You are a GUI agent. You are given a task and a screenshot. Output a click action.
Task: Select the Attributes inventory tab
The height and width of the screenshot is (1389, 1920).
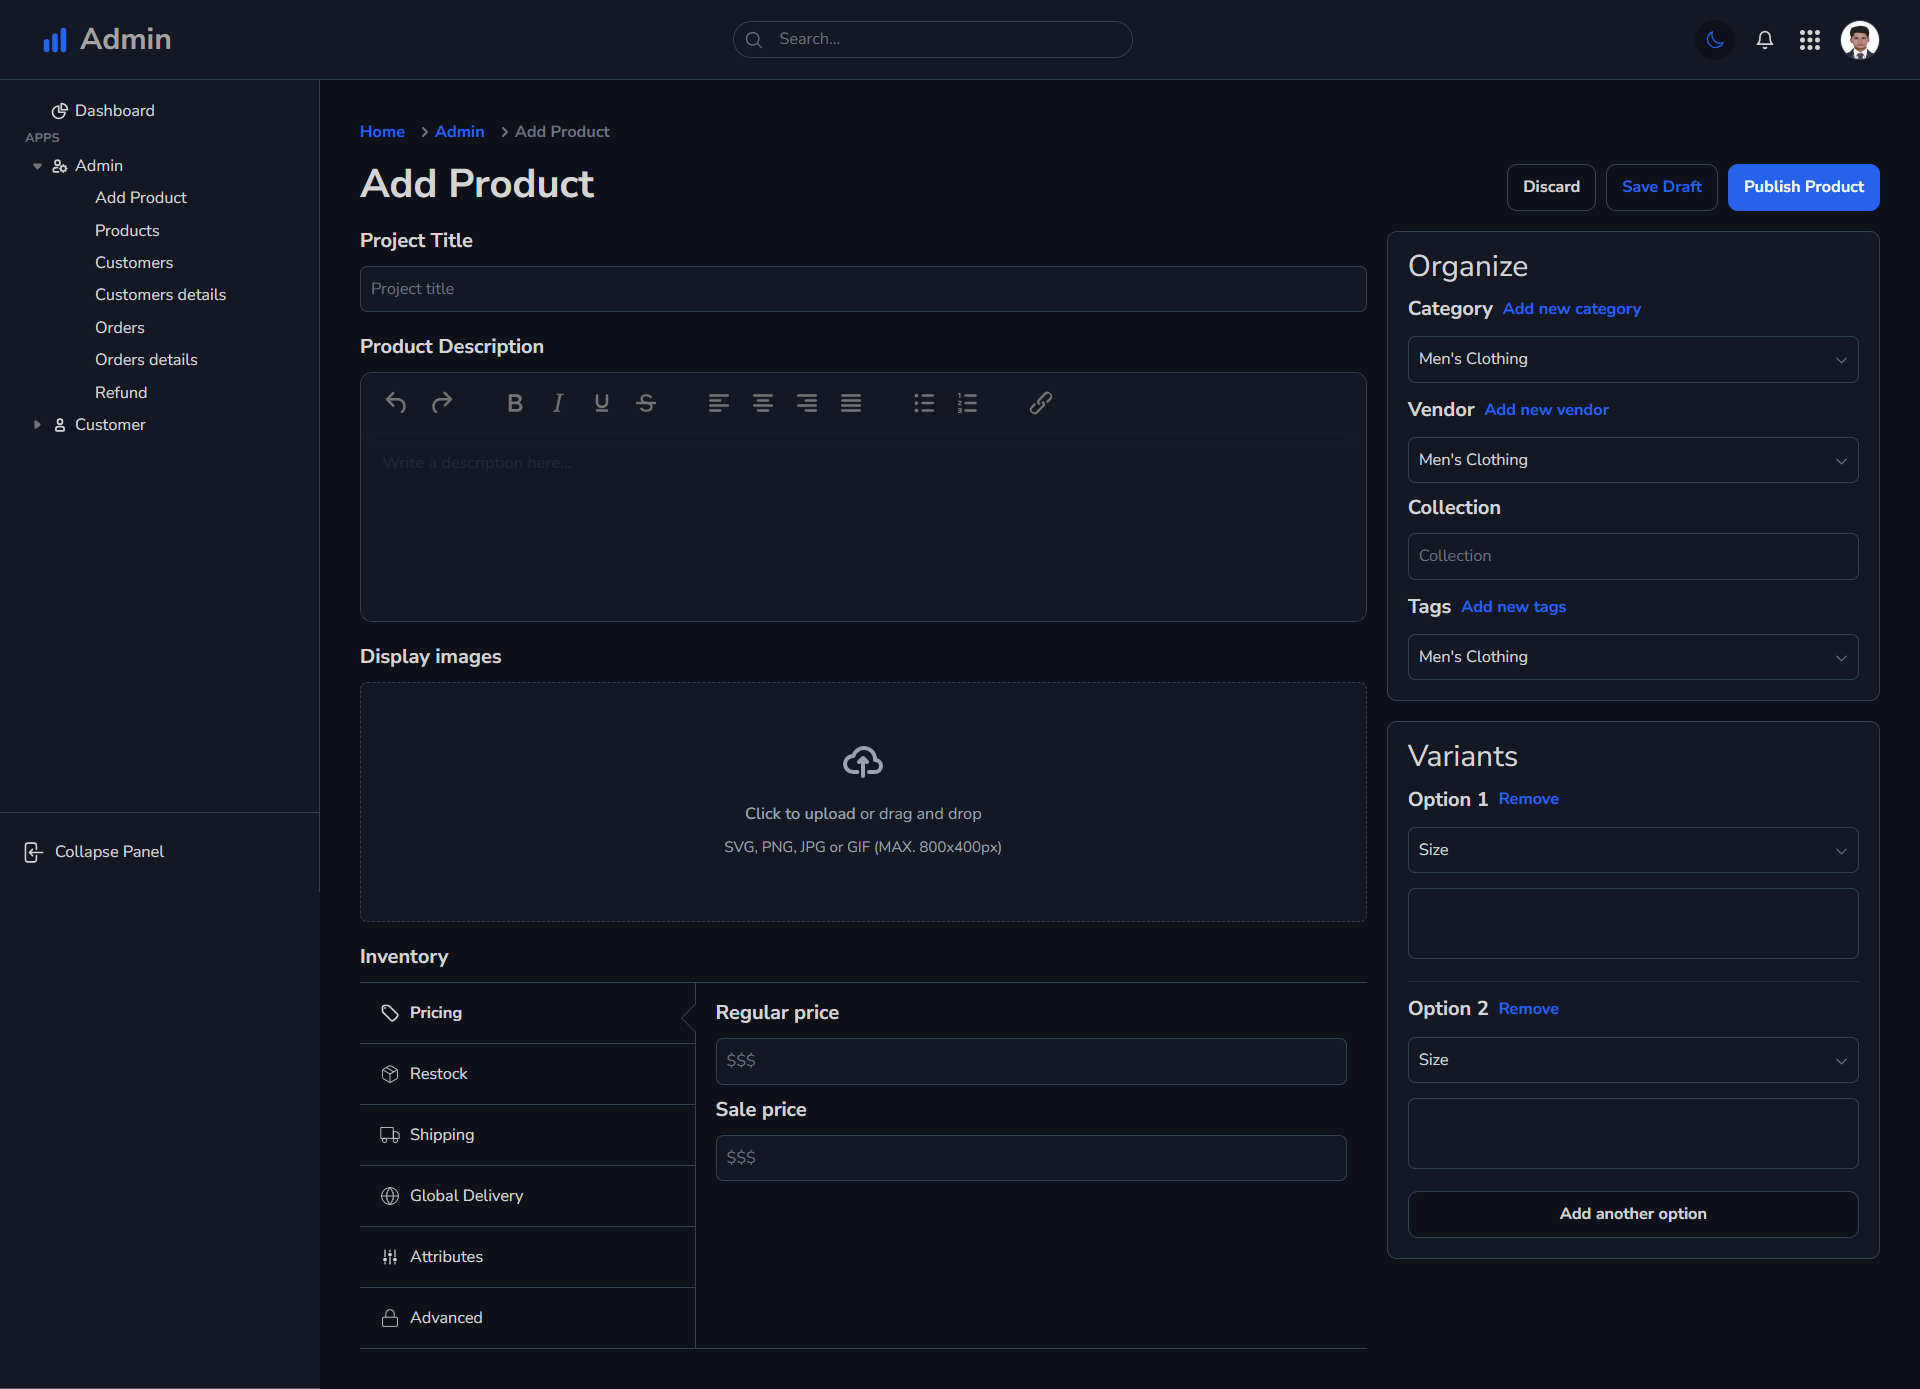coord(527,1257)
